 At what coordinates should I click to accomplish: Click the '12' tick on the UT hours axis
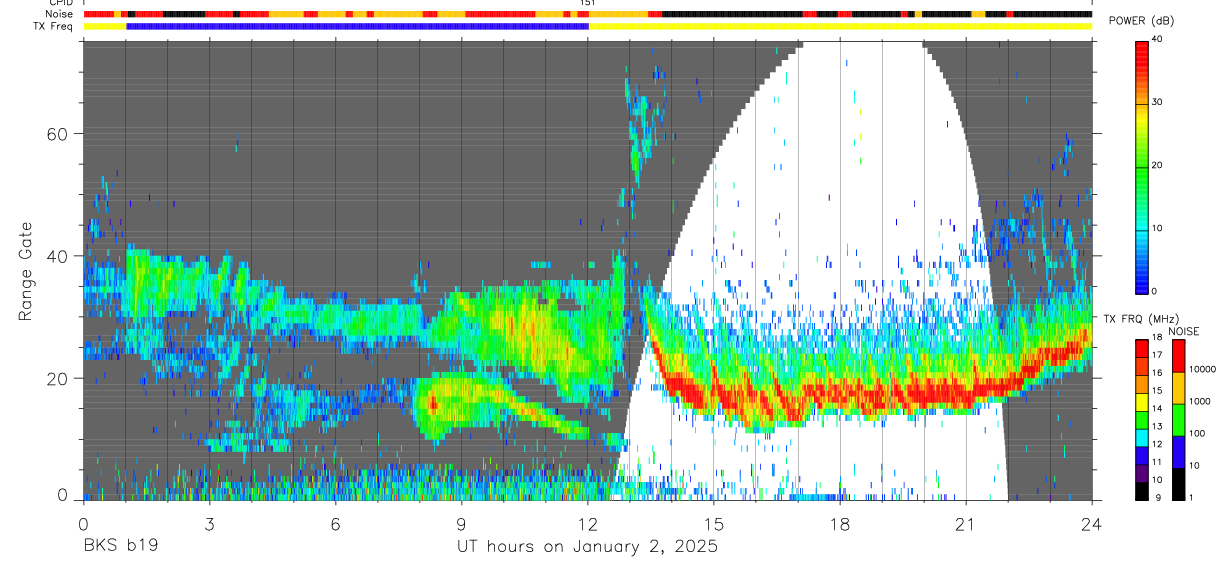588,523
